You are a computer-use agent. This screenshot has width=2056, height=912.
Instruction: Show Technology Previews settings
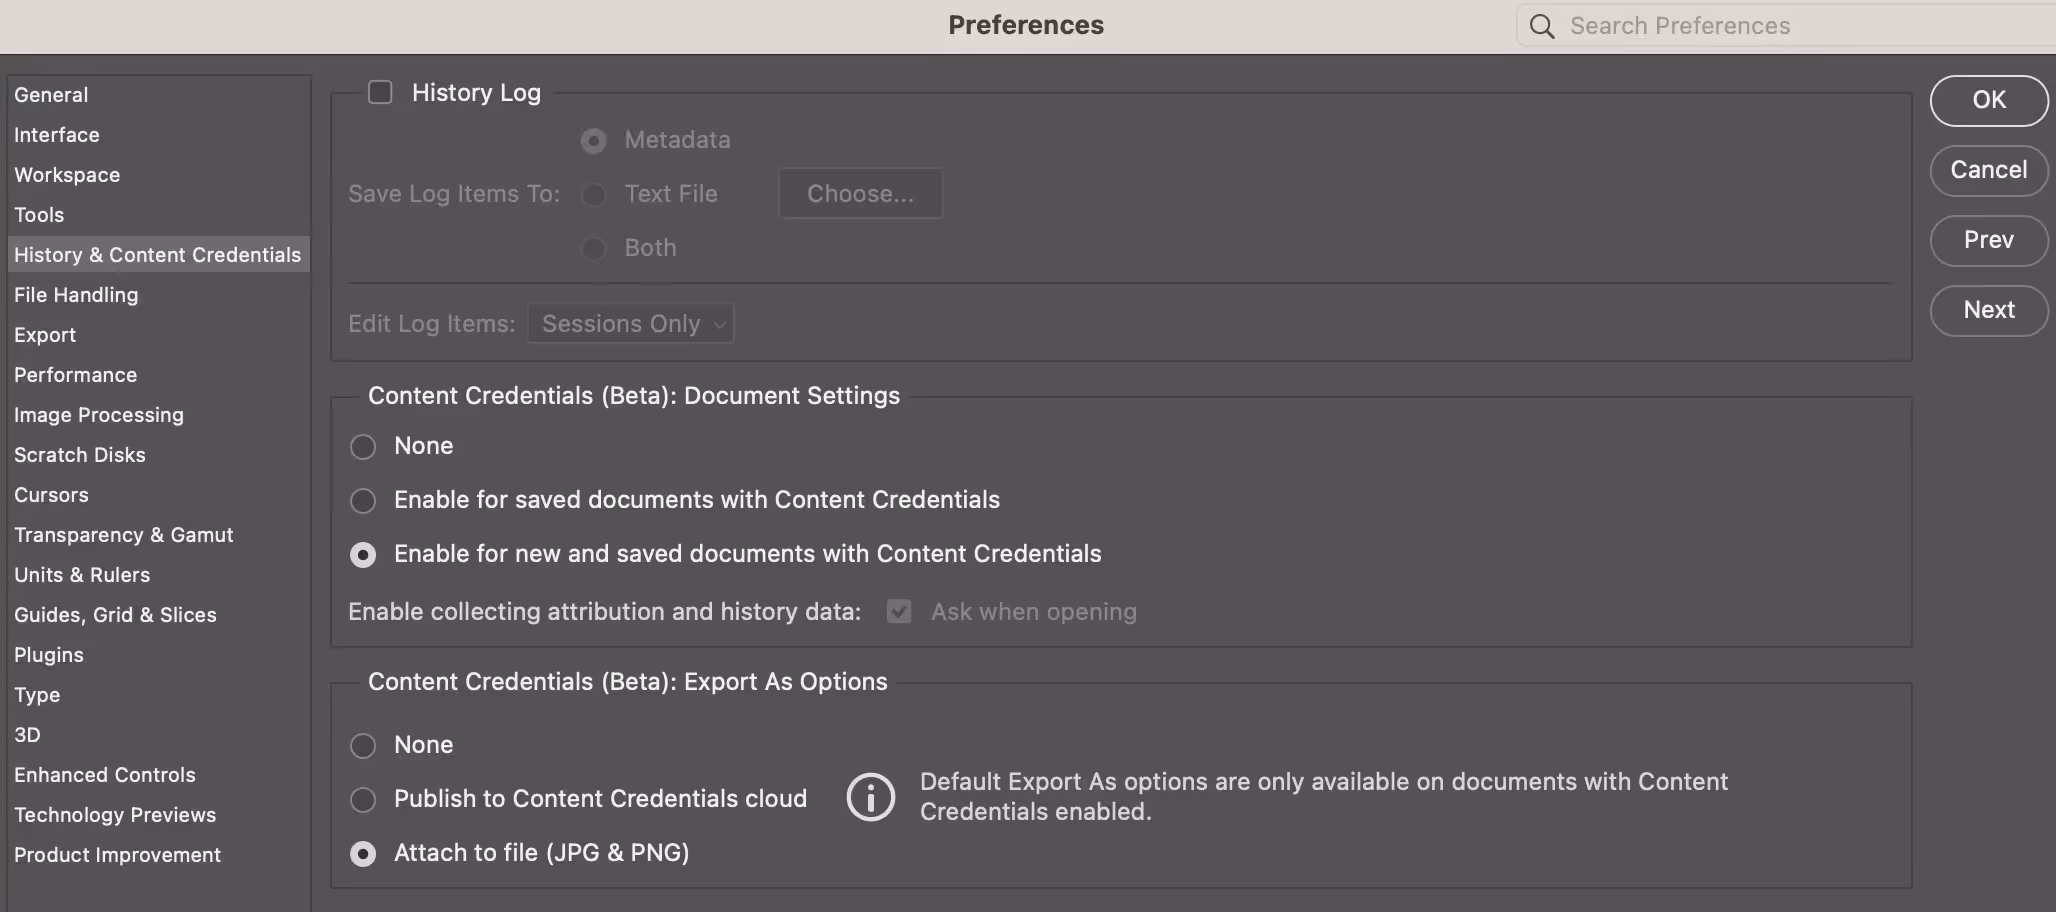pos(115,815)
